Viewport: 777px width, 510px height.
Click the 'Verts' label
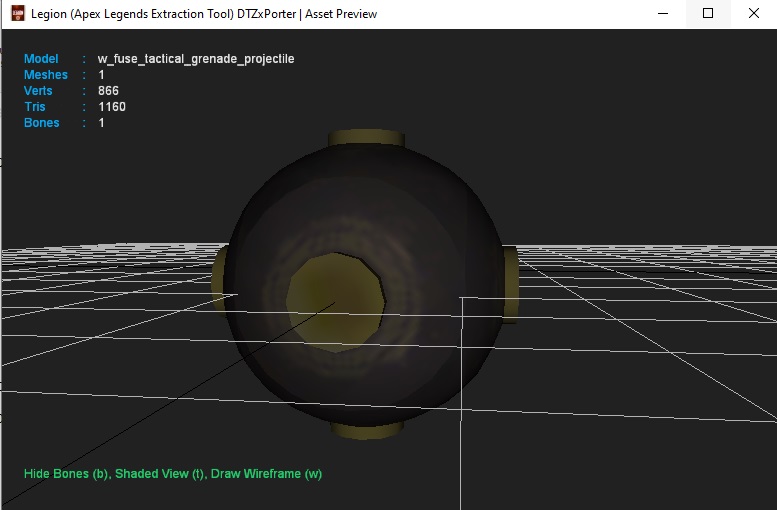click(x=38, y=91)
